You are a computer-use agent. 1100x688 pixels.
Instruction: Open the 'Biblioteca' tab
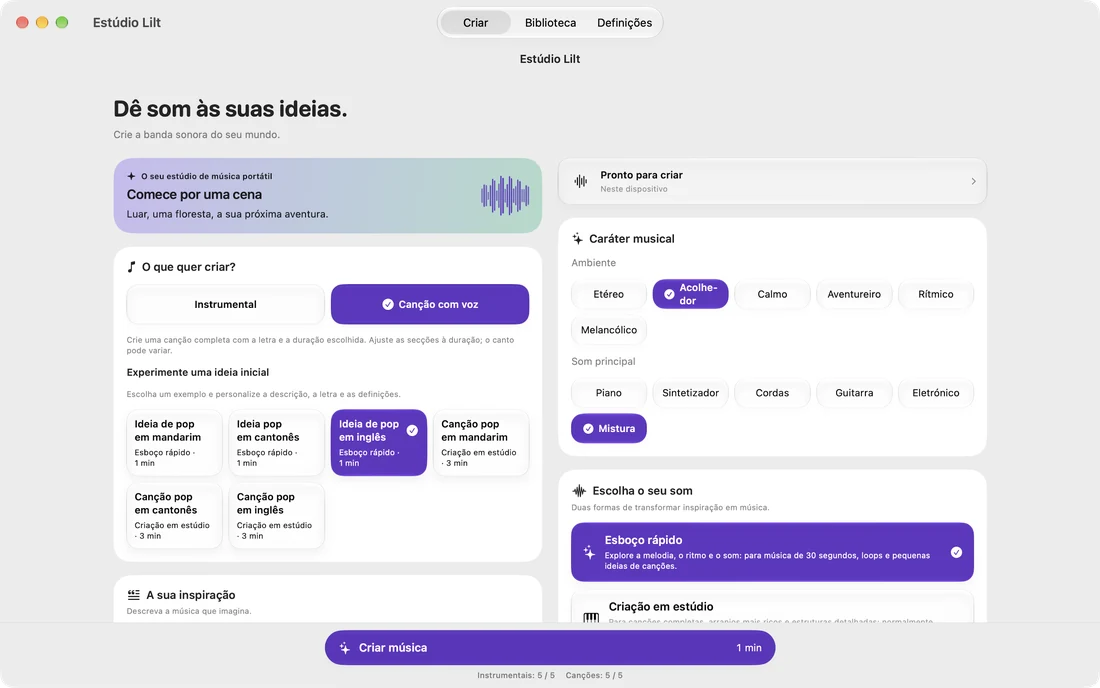[x=551, y=22]
